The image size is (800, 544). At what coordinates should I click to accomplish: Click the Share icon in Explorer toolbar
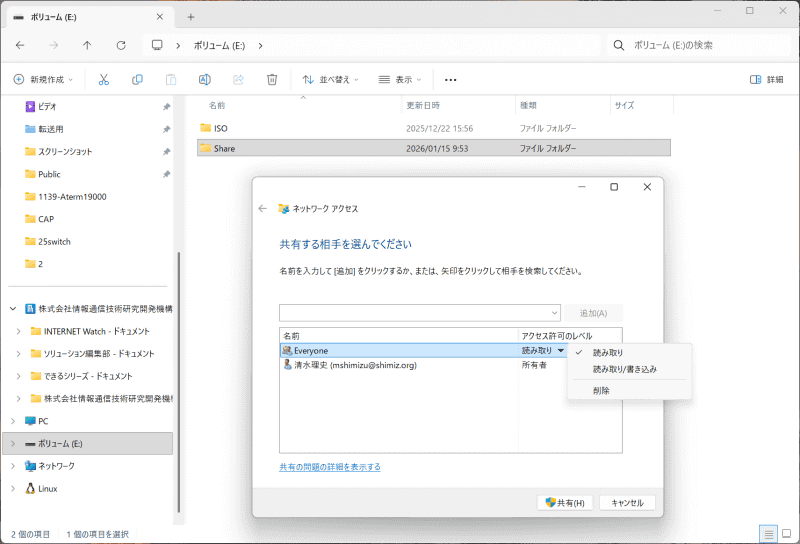[238, 80]
